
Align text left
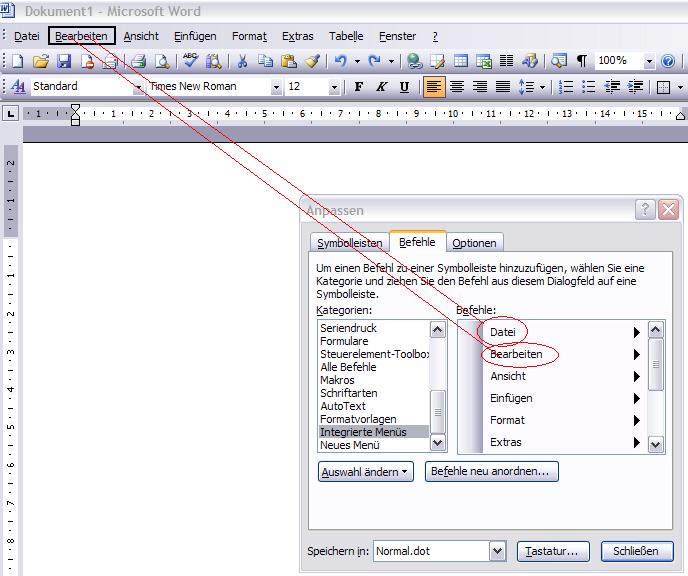pos(434,86)
